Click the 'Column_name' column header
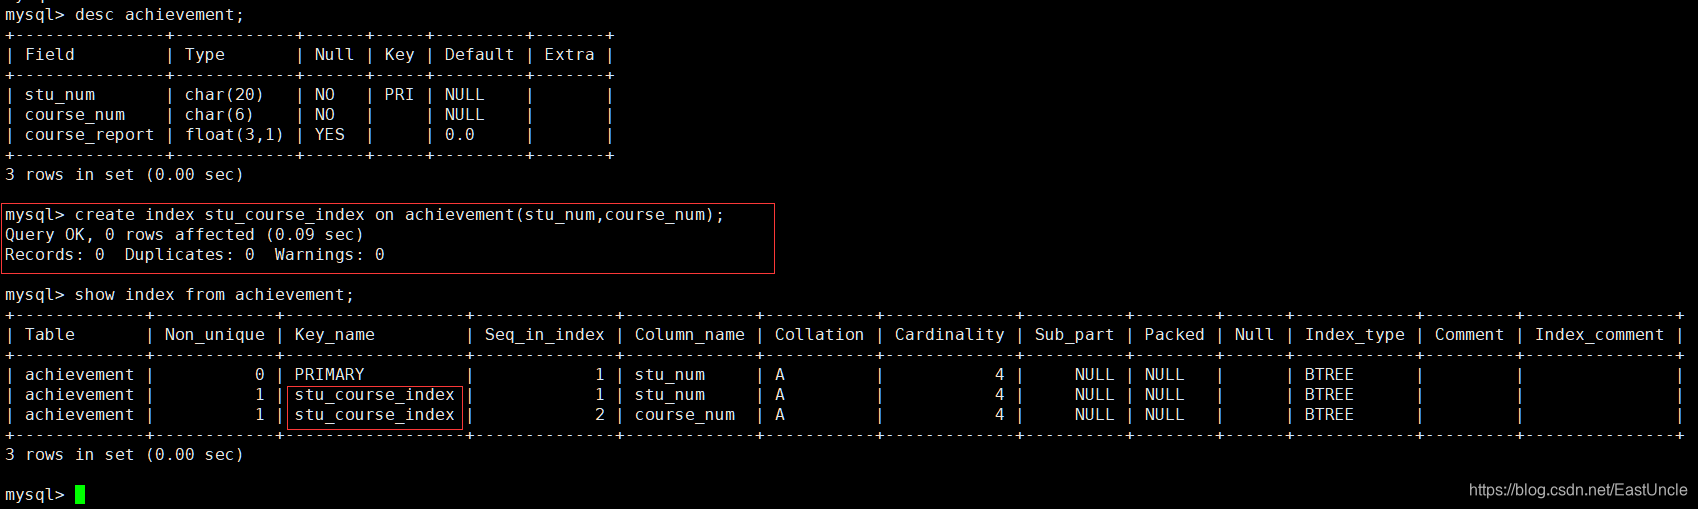 click(690, 335)
